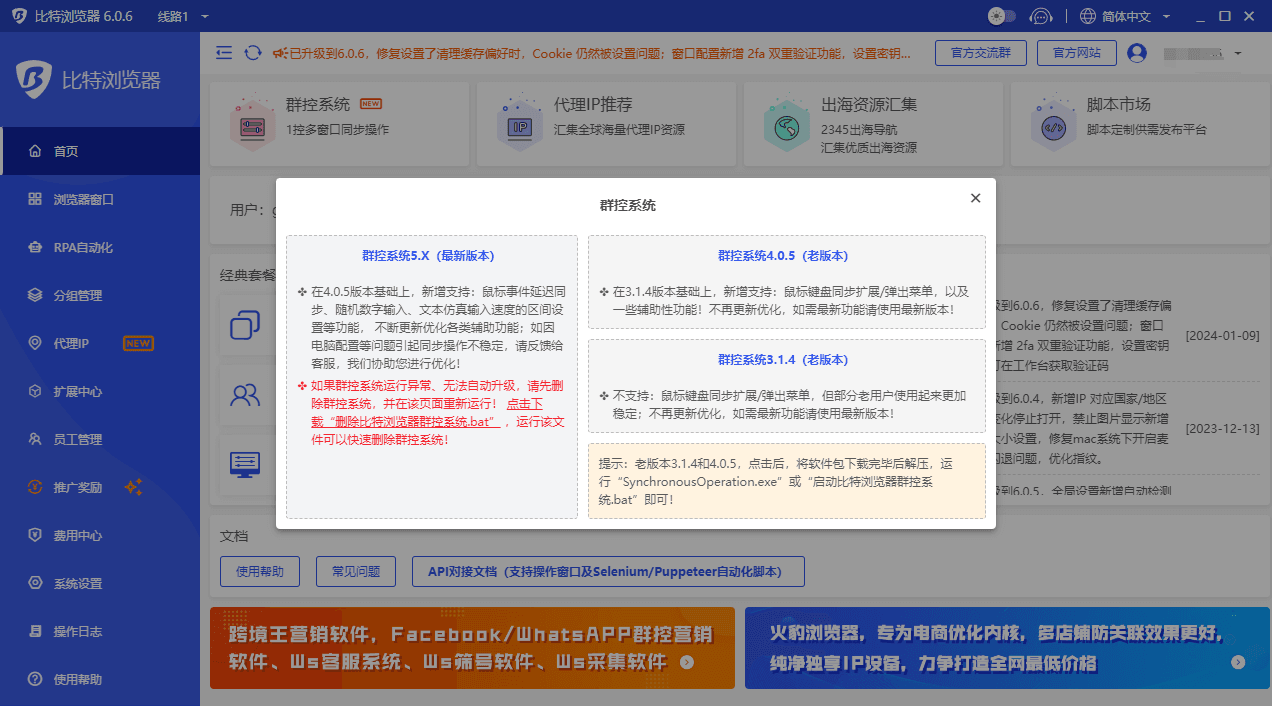
Task: Open 员工管理 in sidebar
Action: tap(100, 439)
